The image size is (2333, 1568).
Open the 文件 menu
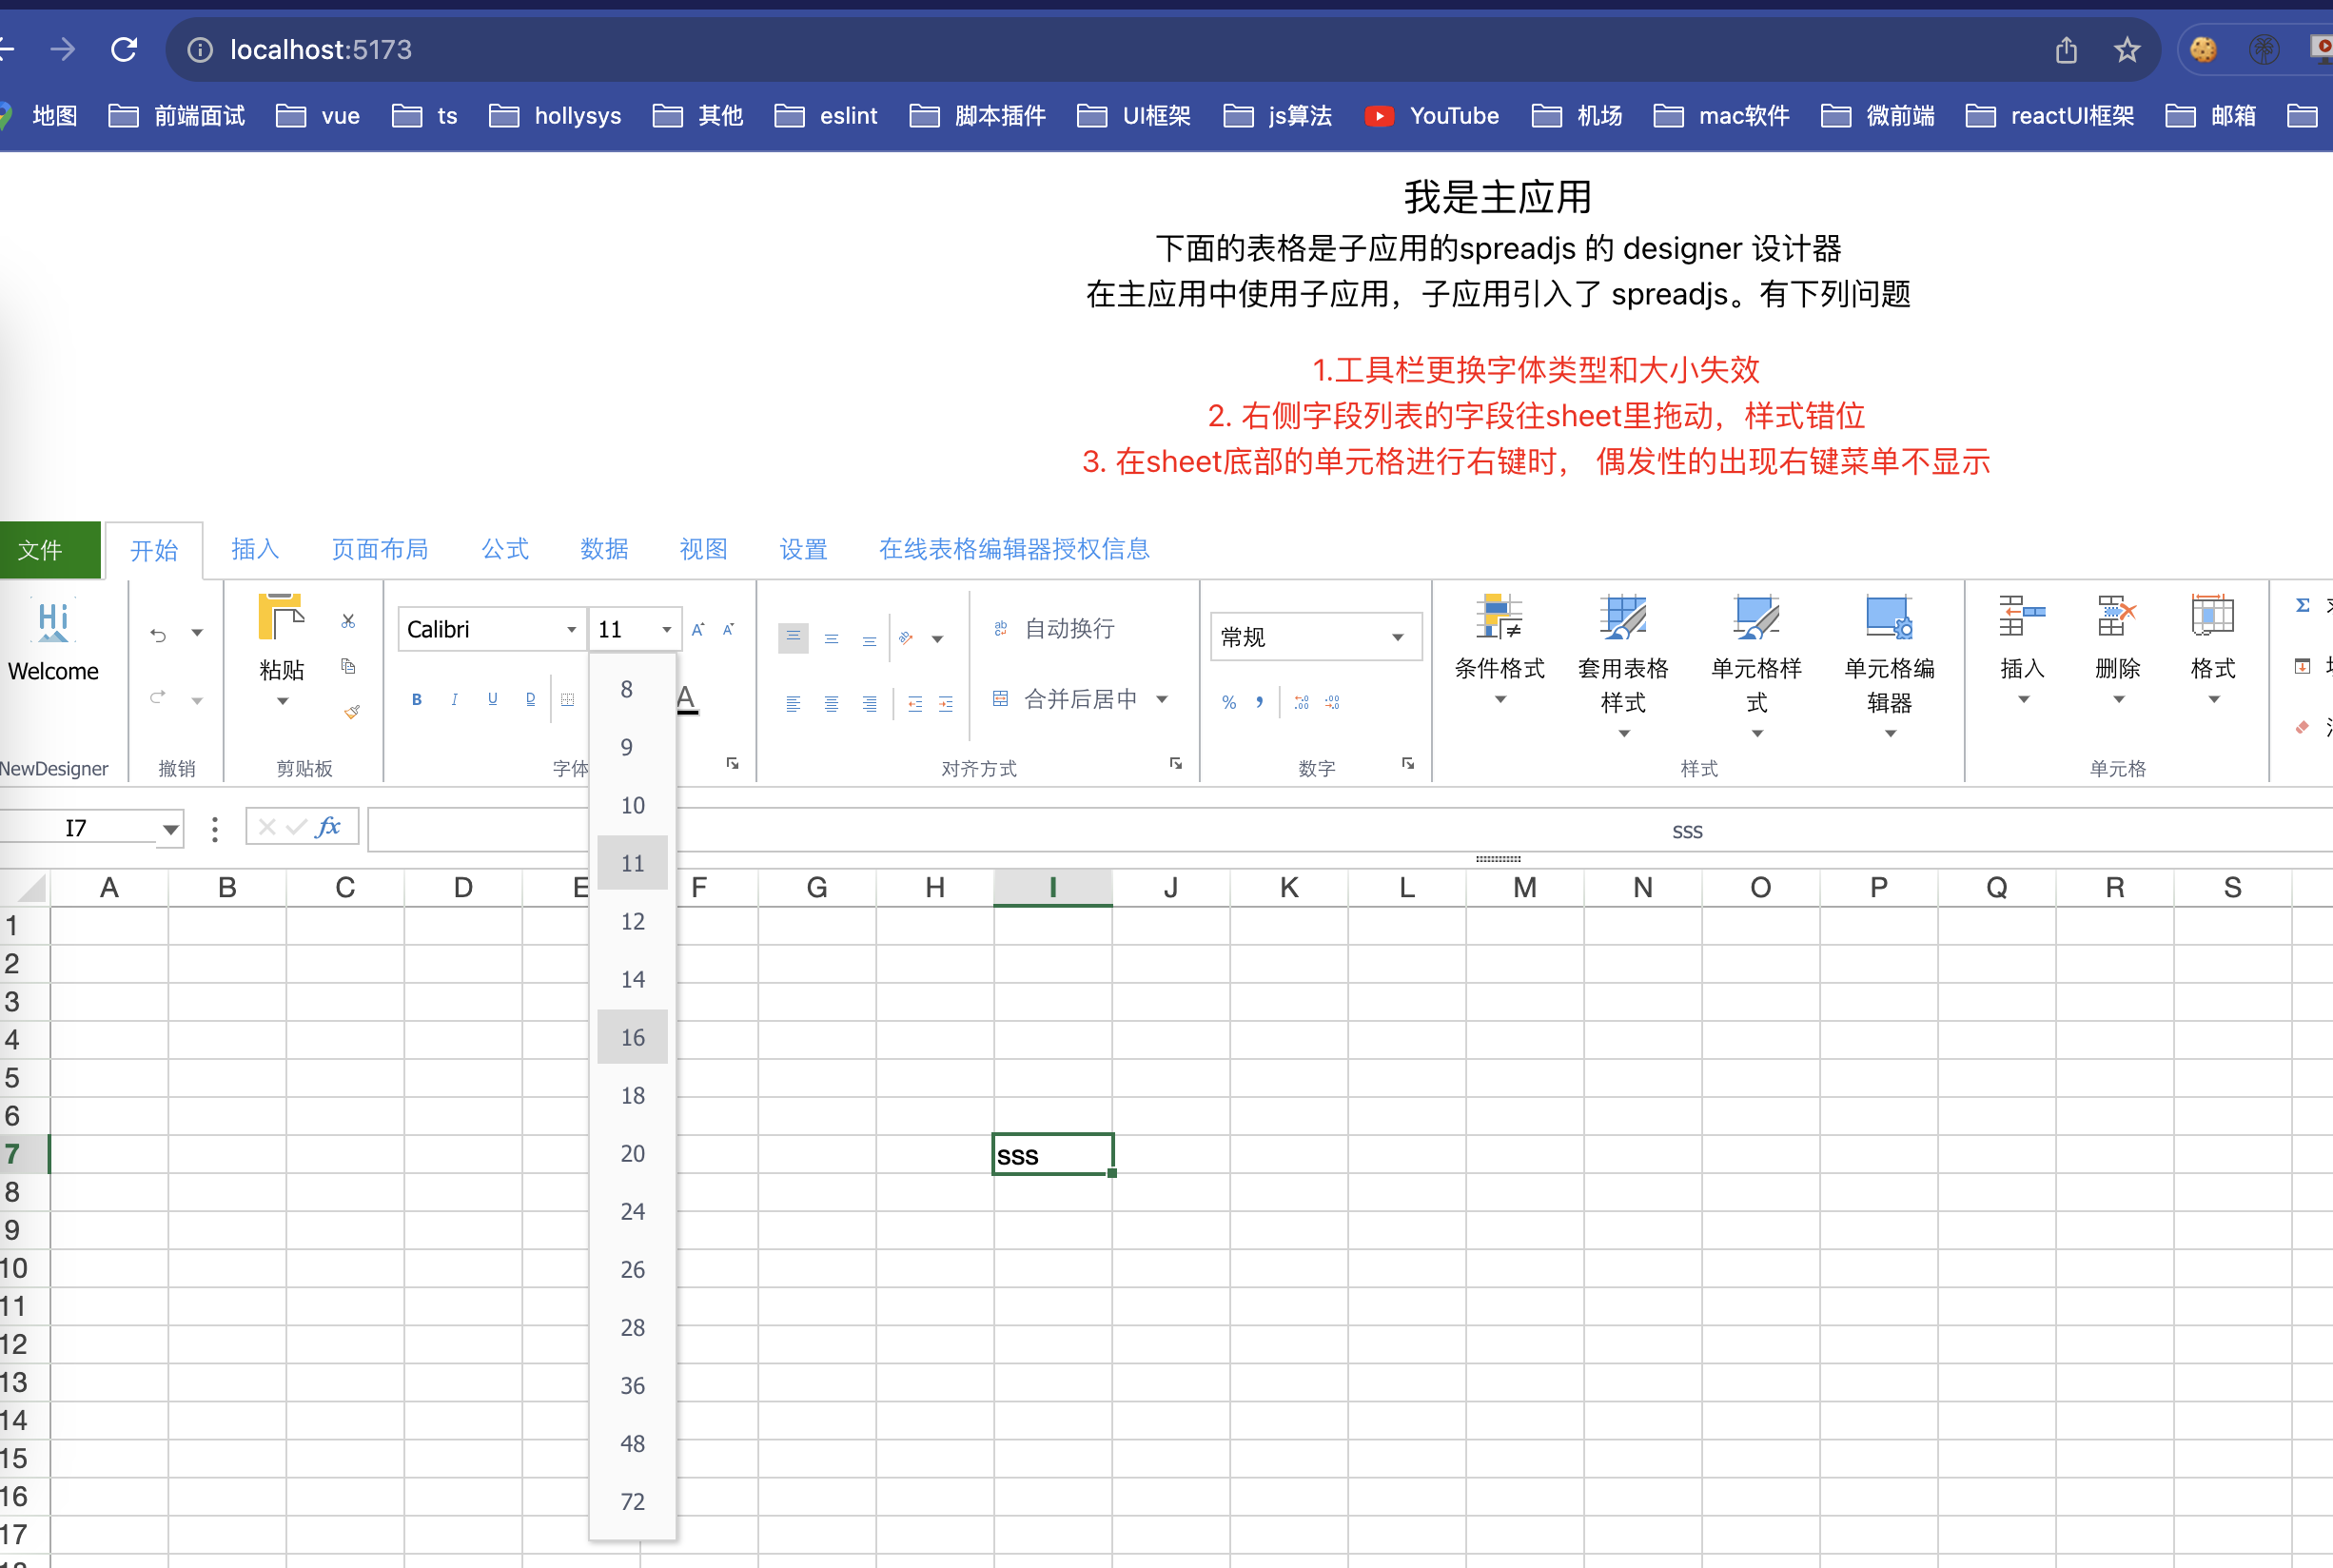38,549
